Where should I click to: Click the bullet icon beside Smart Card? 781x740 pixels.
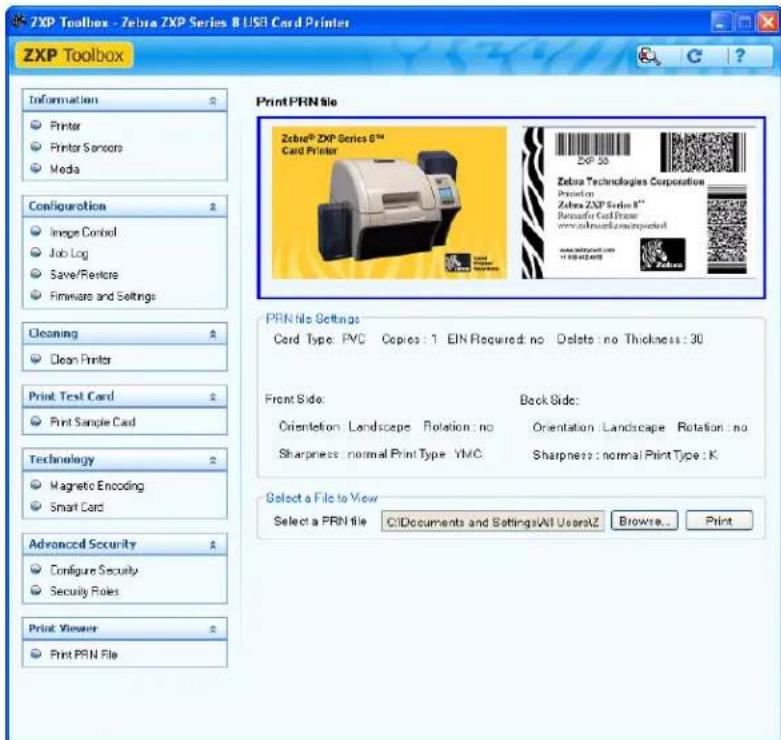pos(36,506)
